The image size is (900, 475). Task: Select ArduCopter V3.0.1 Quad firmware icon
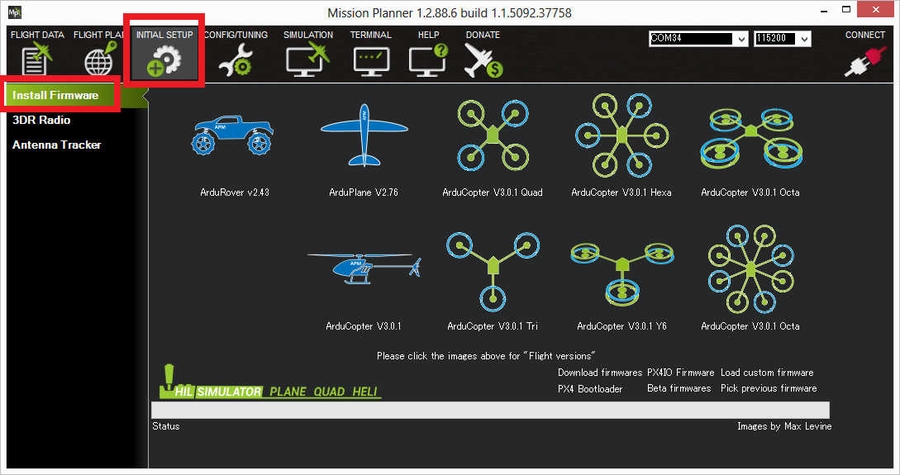coord(492,135)
